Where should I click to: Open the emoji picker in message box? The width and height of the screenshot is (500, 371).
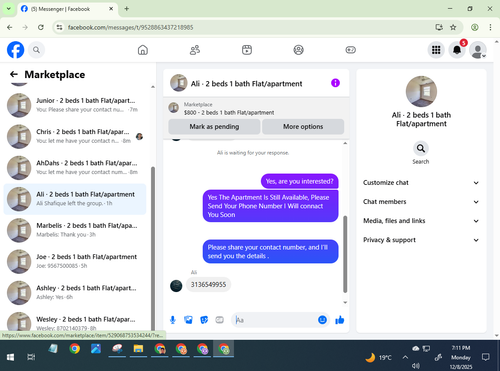point(322,320)
